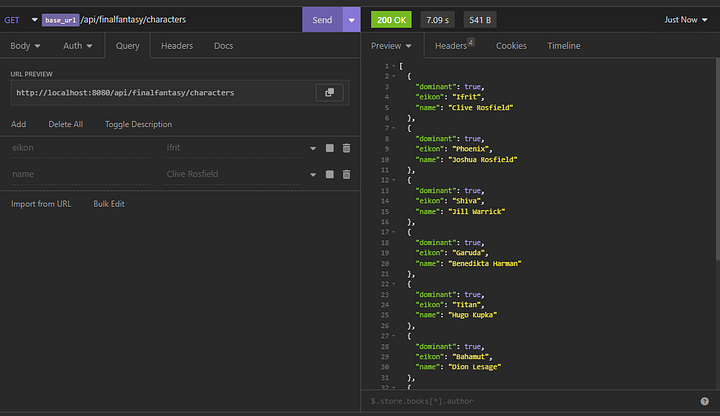720x416 pixels.
Task: Collapse the JSON object at line 27
Action: pos(394,336)
